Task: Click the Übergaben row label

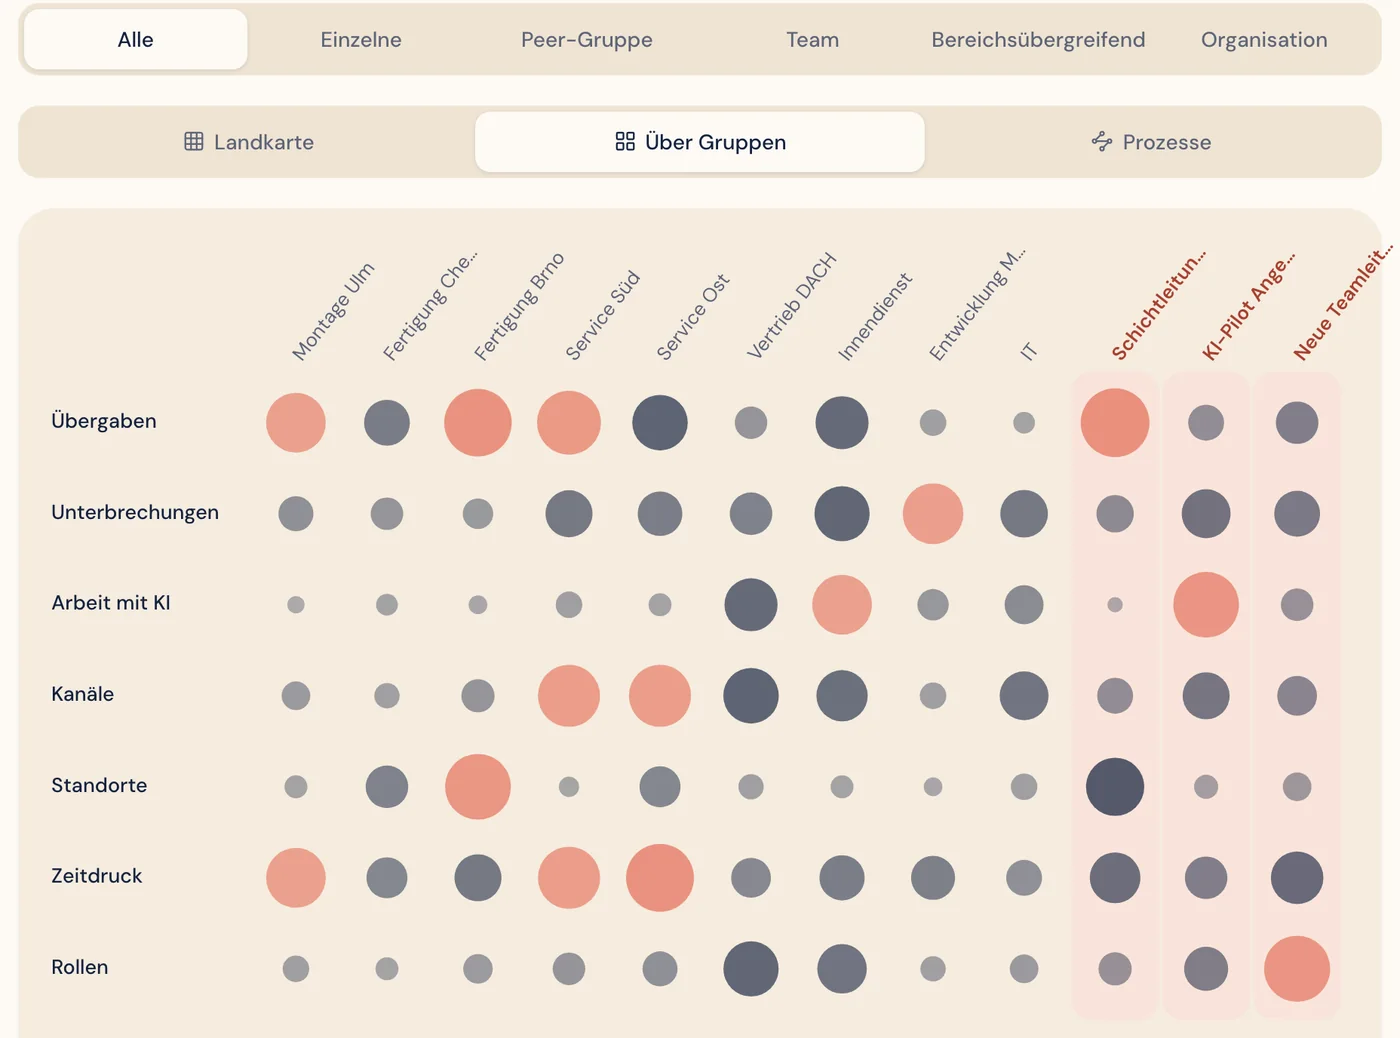Action: tap(104, 421)
